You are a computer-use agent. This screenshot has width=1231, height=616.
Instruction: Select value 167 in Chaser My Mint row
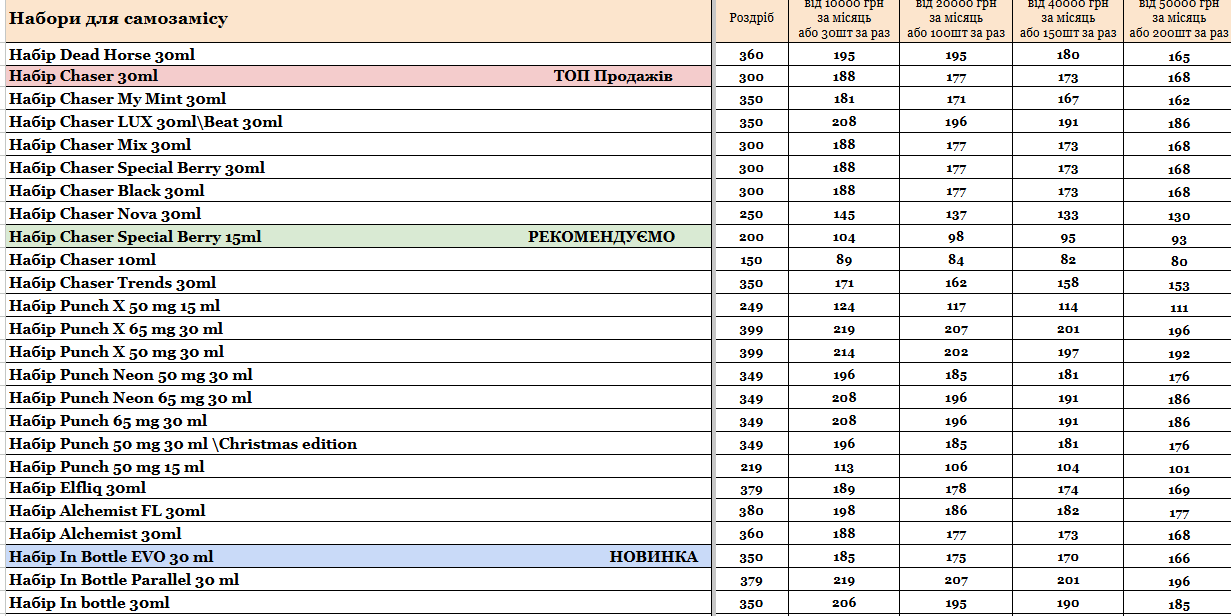(1068, 99)
